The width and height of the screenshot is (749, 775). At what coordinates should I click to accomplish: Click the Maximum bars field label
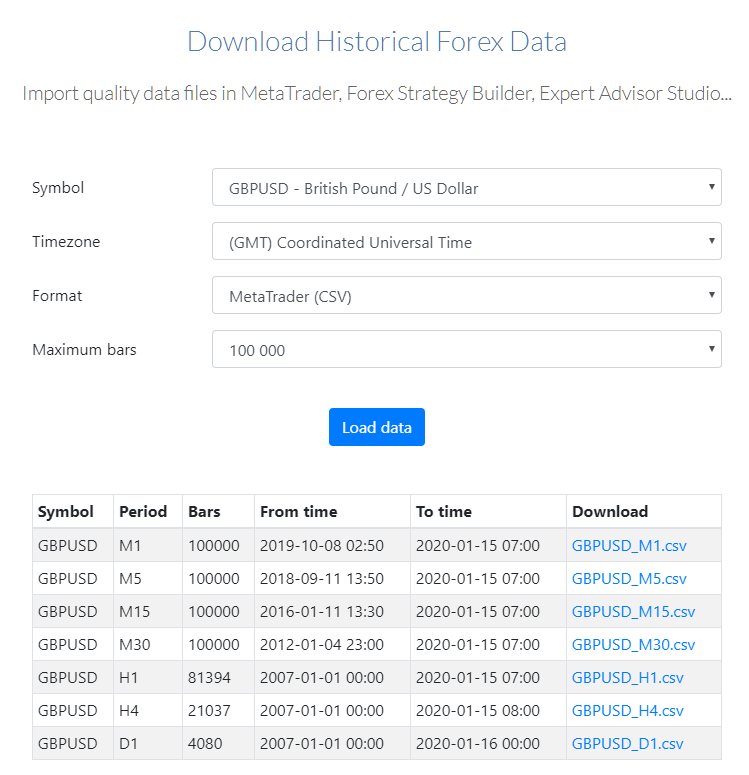point(84,349)
